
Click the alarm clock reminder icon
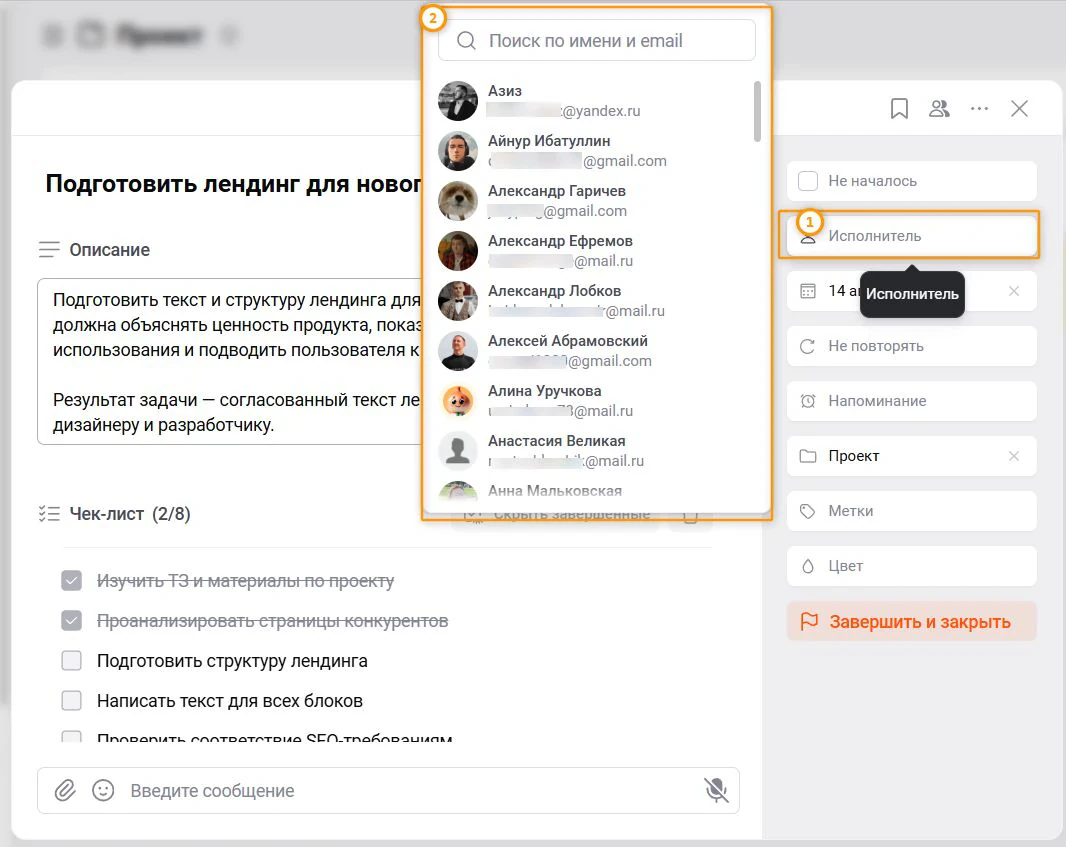coord(808,401)
